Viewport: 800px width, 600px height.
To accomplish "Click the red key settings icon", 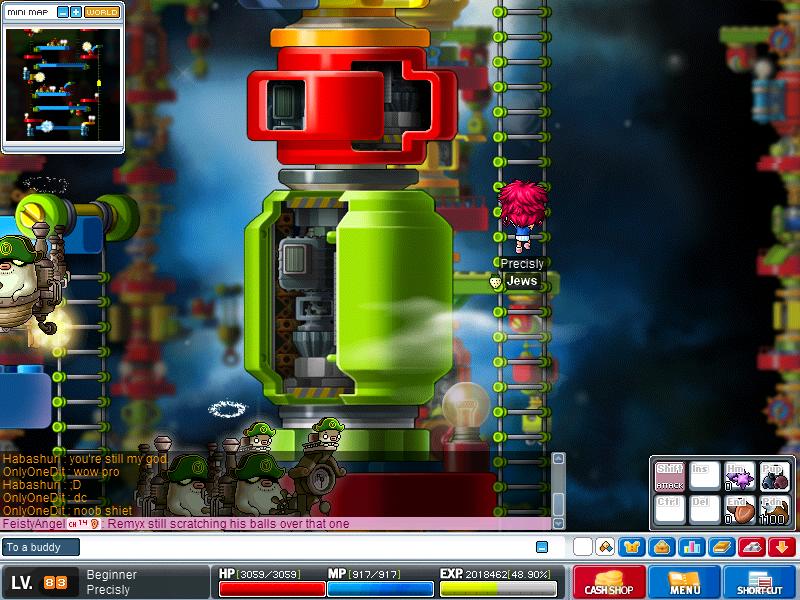I will point(752,547).
